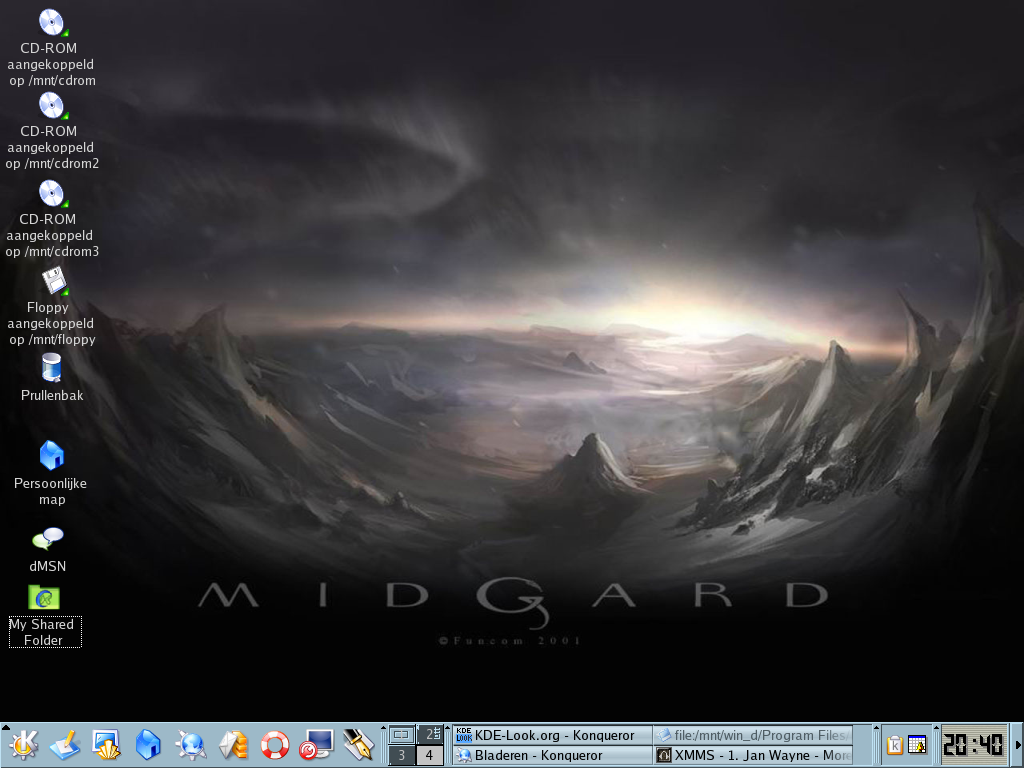The image size is (1024, 768).
Task: Click pager applet handle arrow
Action: coord(383,728)
